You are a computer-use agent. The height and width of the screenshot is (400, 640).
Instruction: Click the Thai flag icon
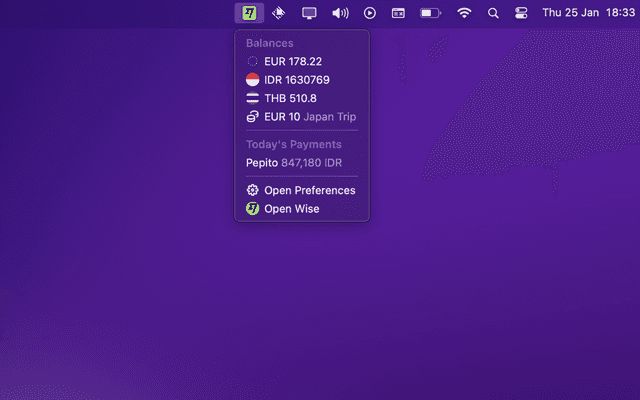(252, 98)
